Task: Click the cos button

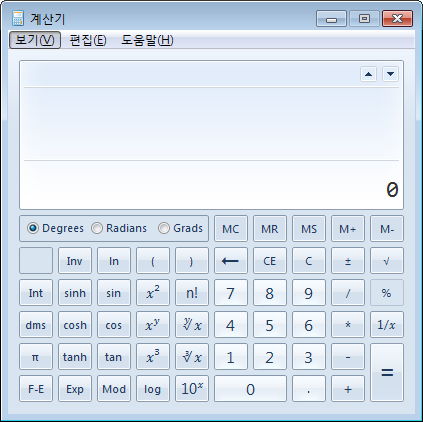Action: tap(114, 325)
